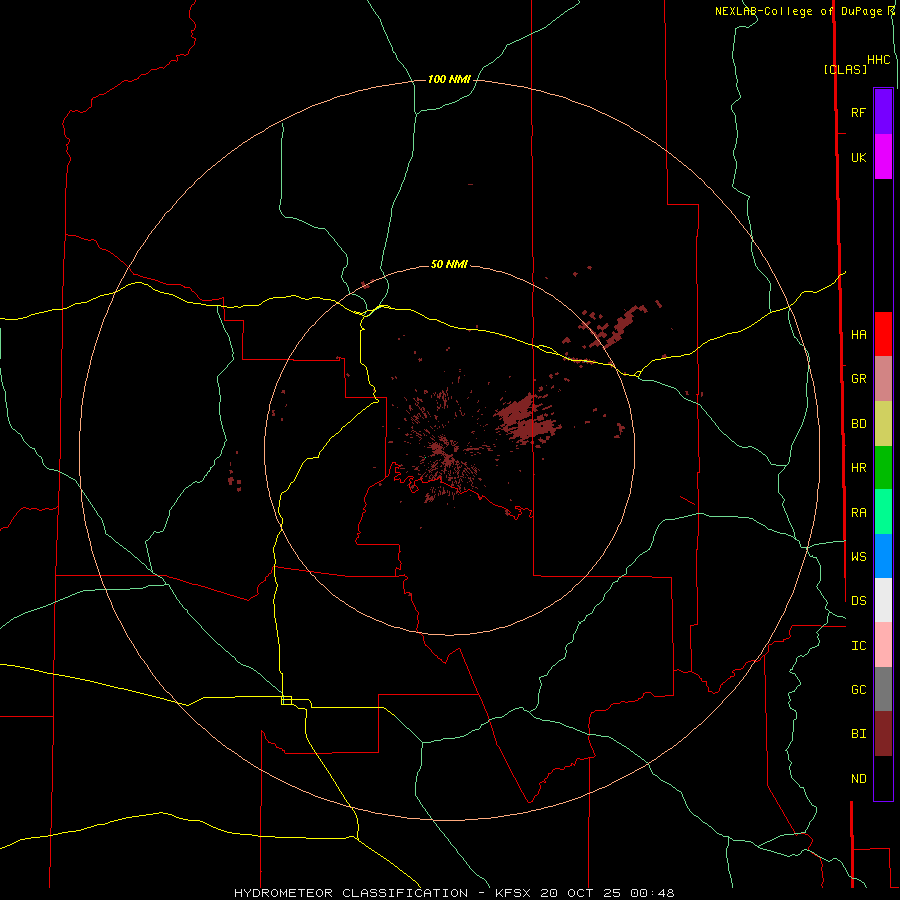Click the "UK" legend label
This screenshot has height=900, width=900.
coord(858,158)
